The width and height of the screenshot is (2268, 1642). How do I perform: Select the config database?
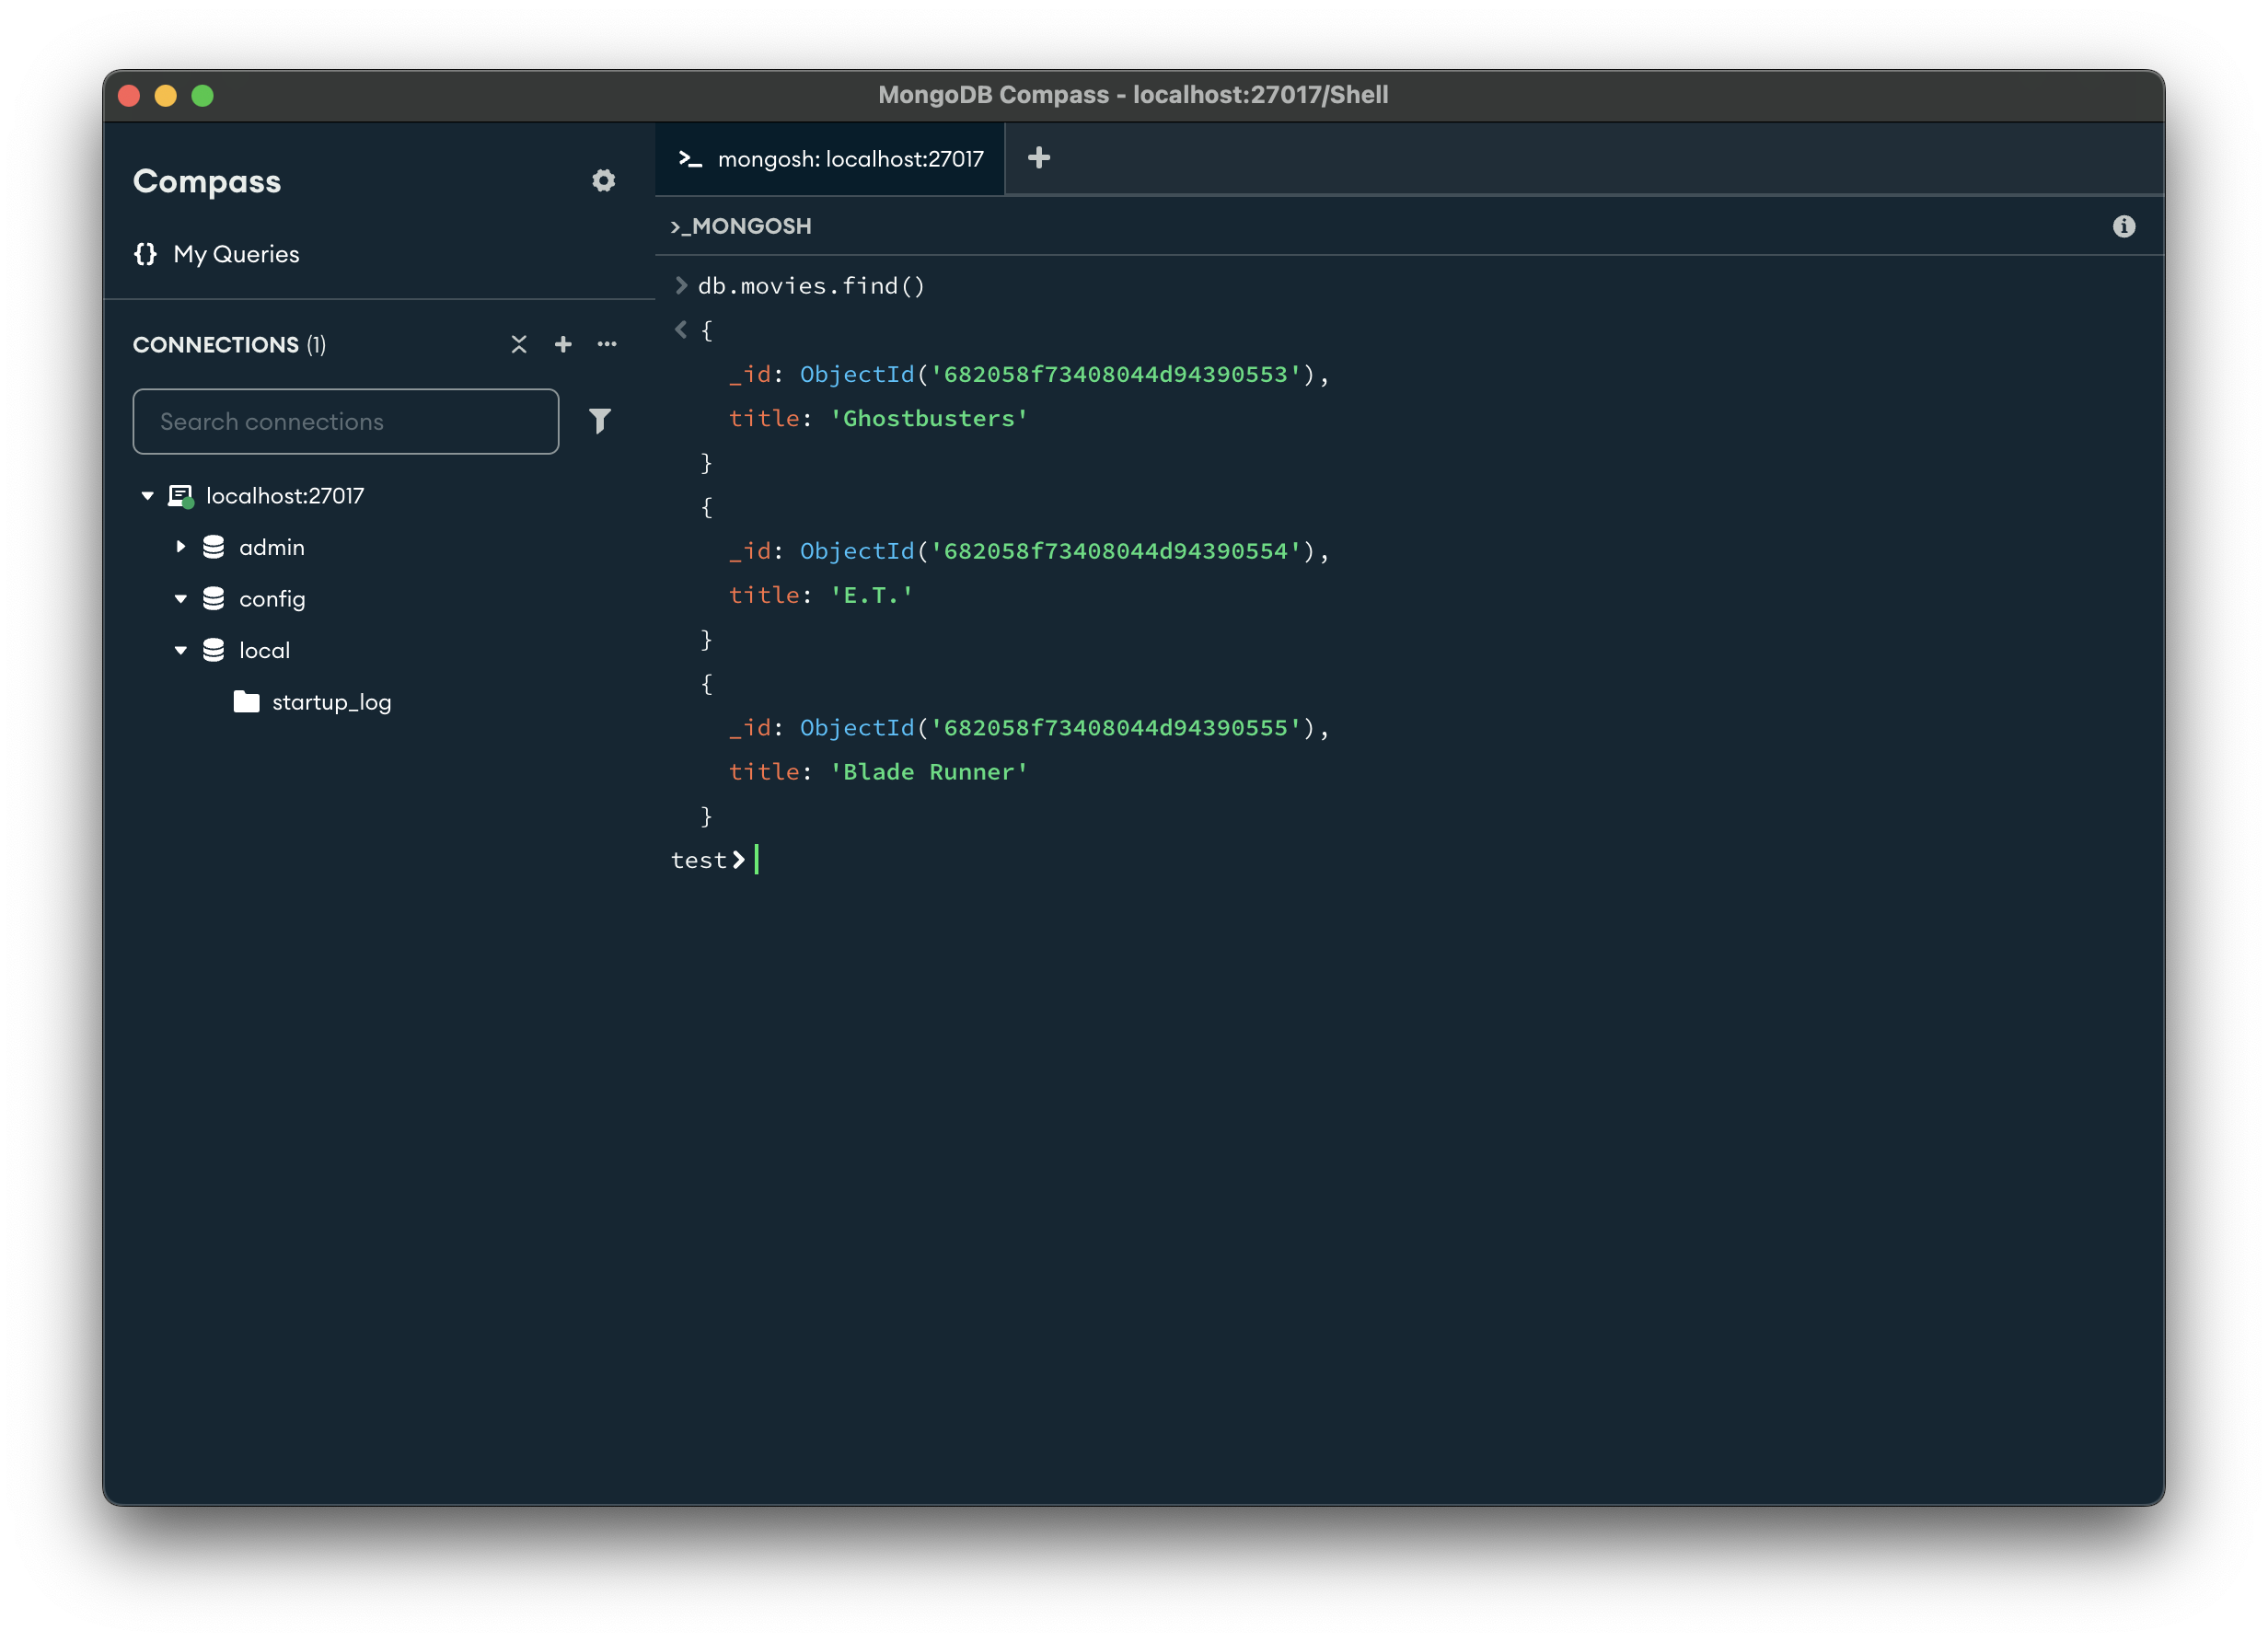coord(272,599)
